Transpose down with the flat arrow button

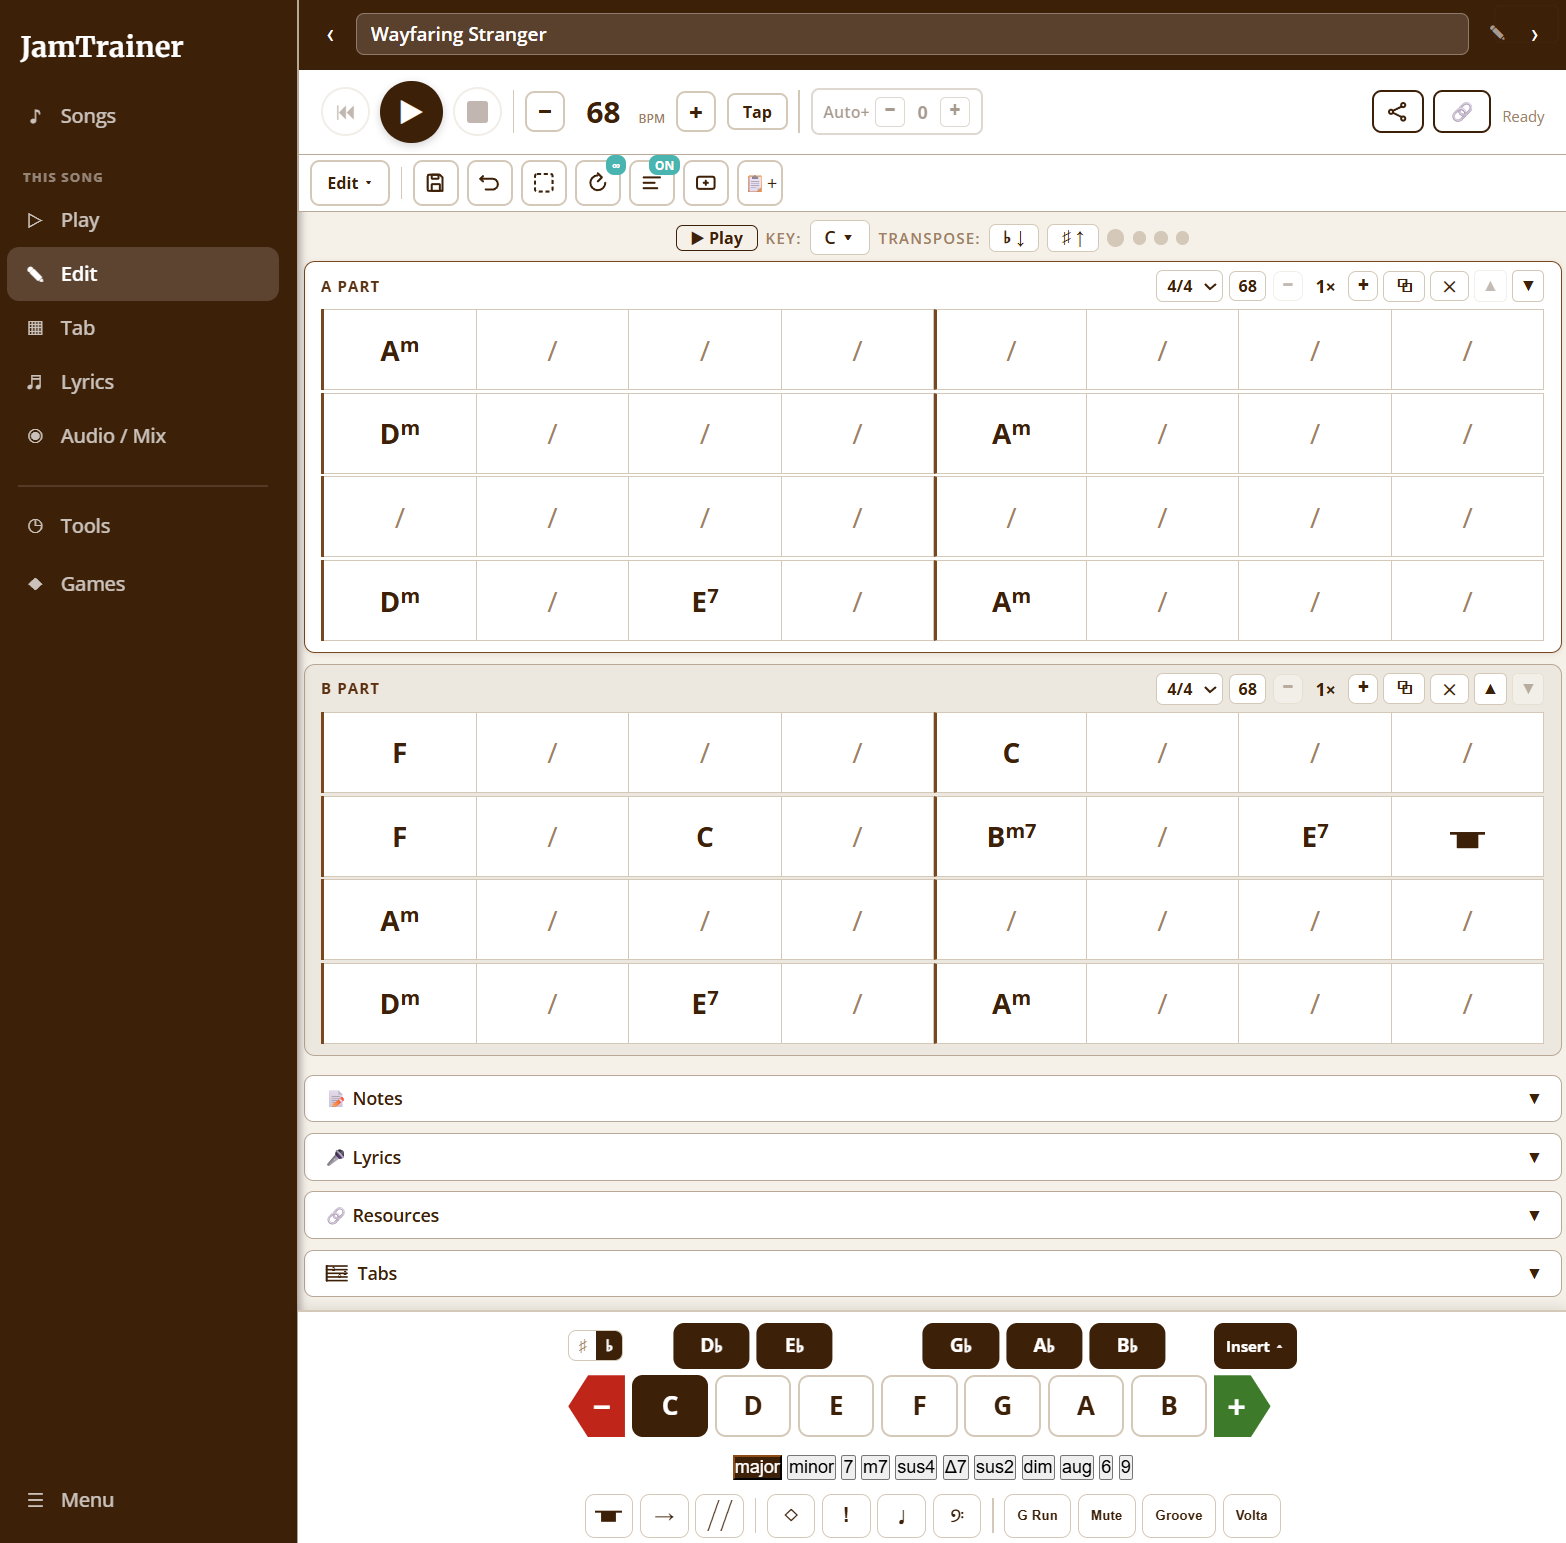click(x=1013, y=238)
